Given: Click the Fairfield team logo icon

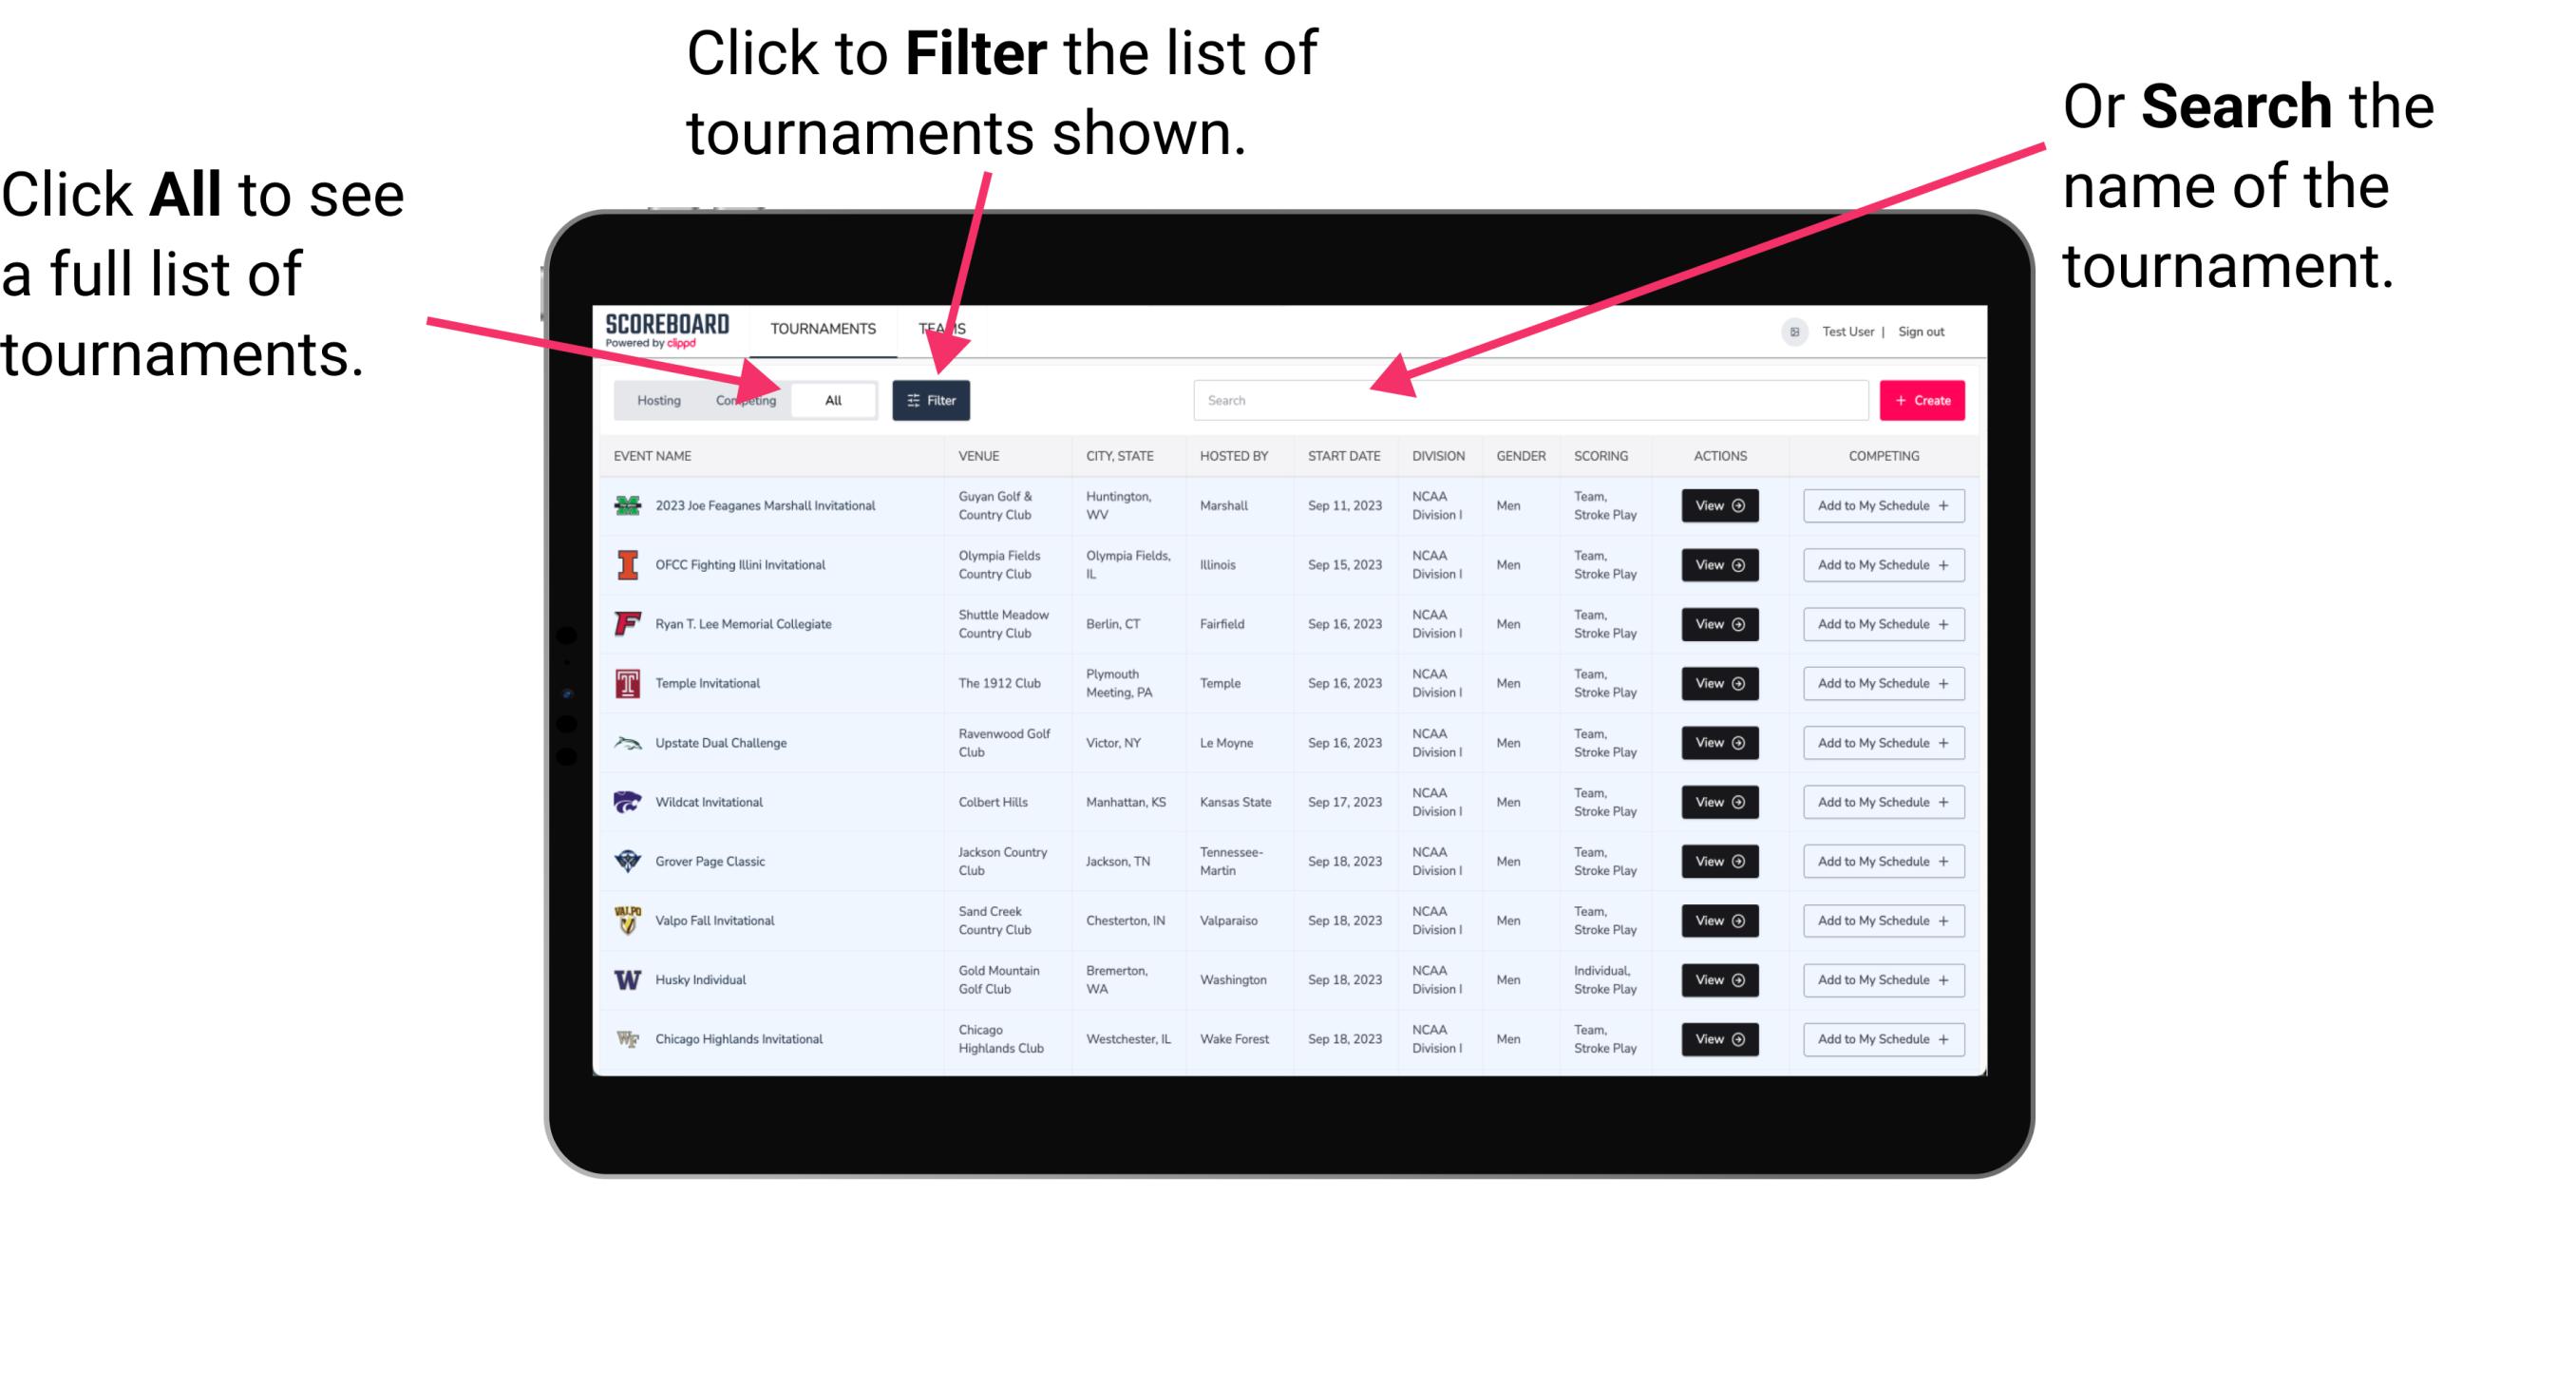Looking at the screenshot, I should pos(626,623).
